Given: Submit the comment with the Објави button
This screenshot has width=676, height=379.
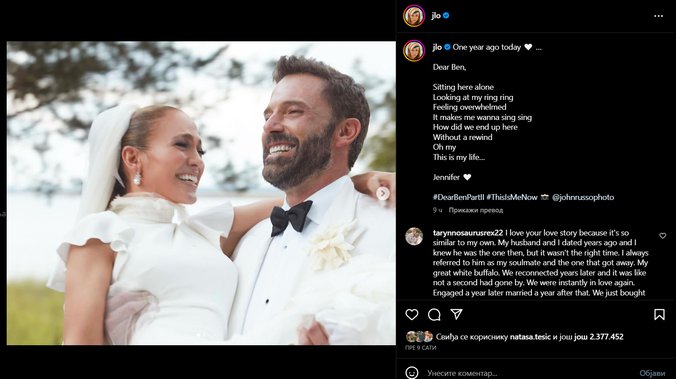Looking at the screenshot, I should point(652,373).
